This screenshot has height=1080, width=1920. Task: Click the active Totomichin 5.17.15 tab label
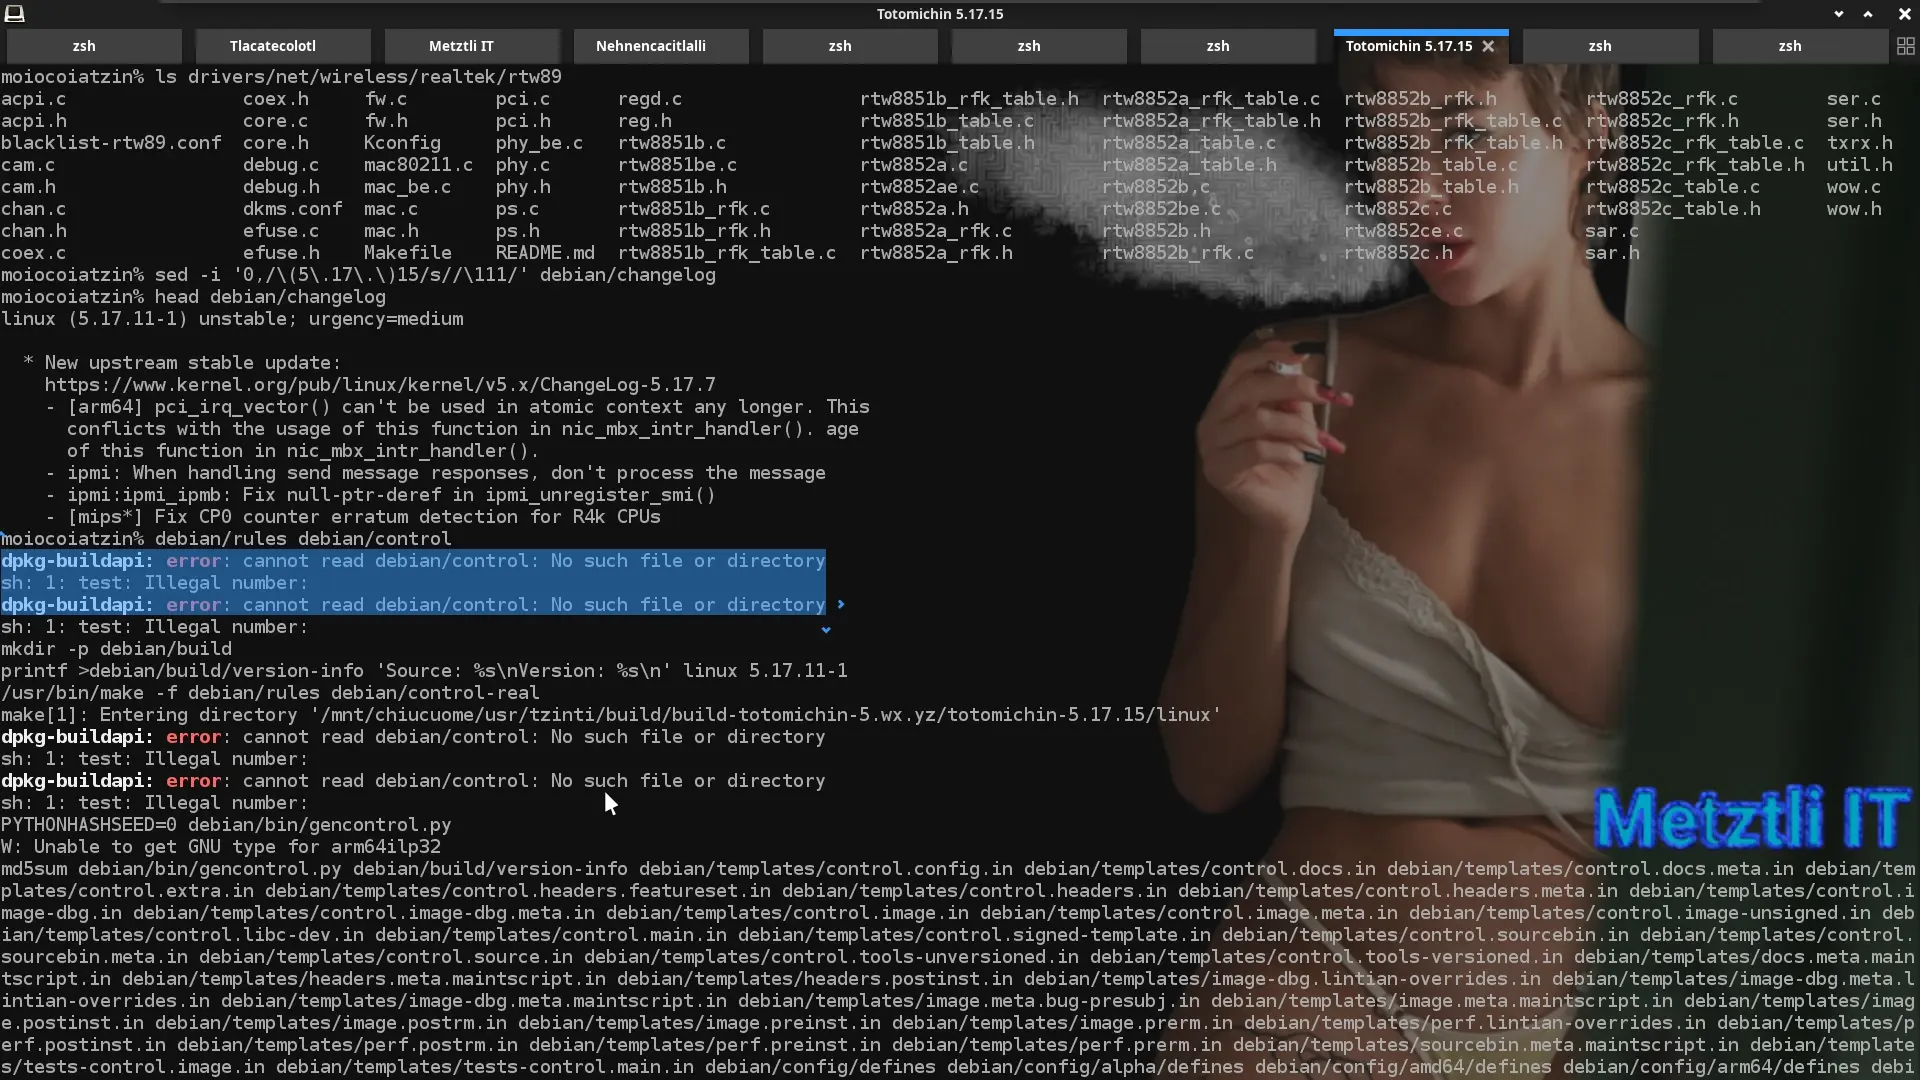(x=1408, y=46)
